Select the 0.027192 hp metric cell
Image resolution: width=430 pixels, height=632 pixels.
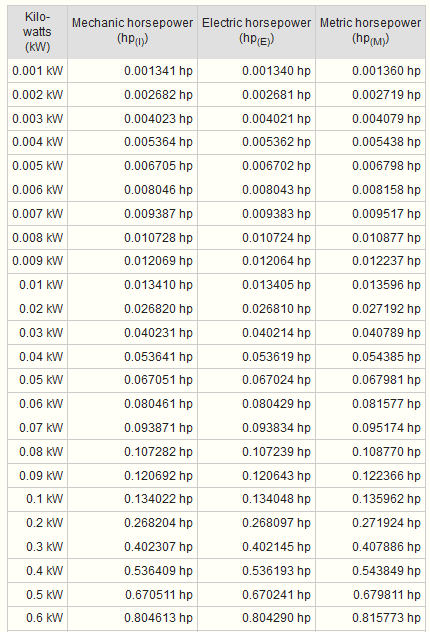click(x=370, y=309)
